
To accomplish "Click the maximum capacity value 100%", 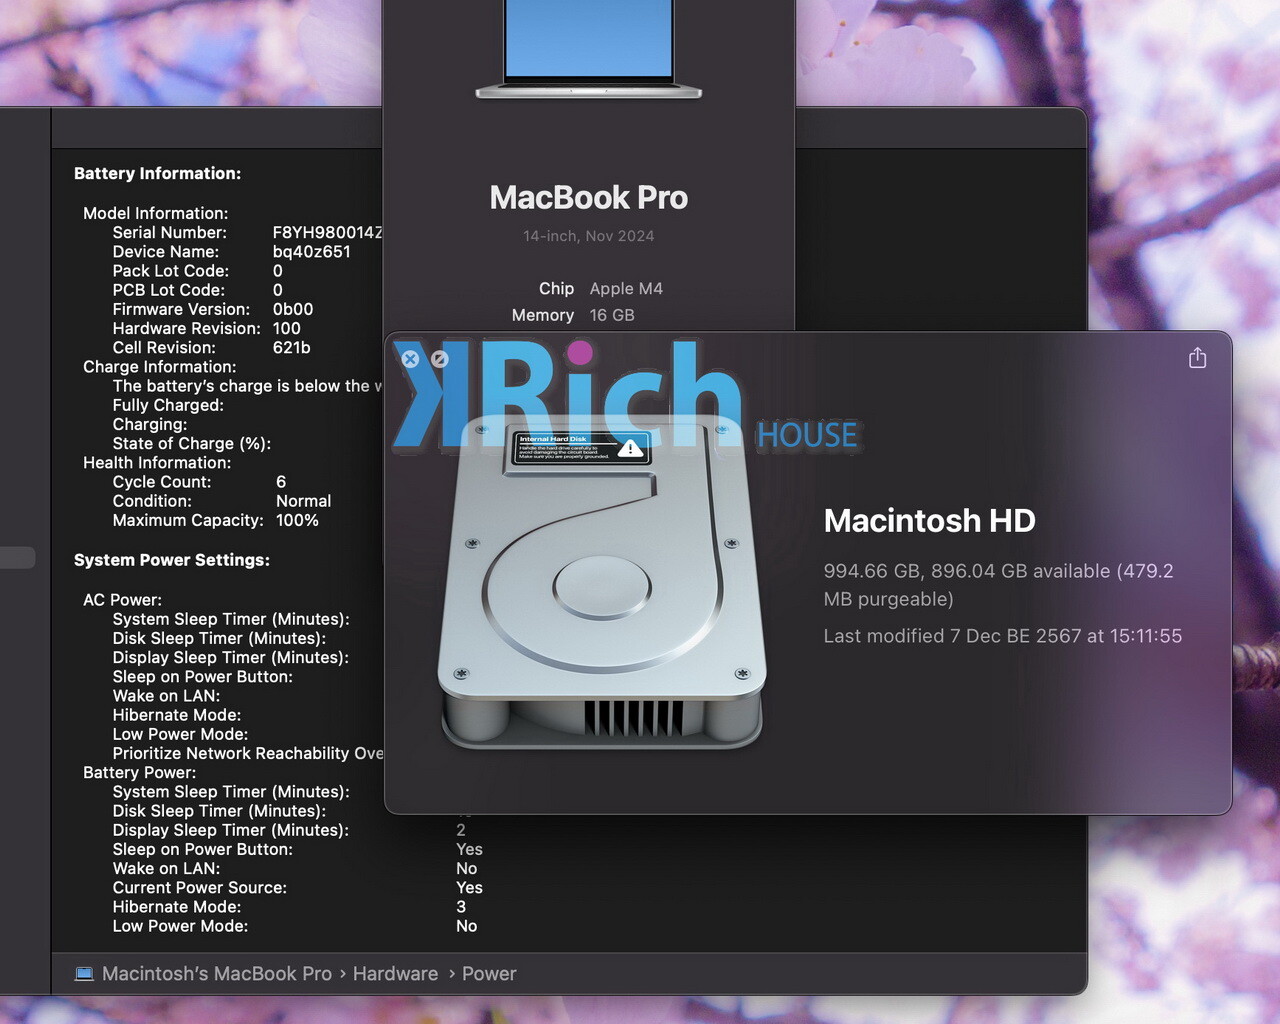I will click(297, 521).
